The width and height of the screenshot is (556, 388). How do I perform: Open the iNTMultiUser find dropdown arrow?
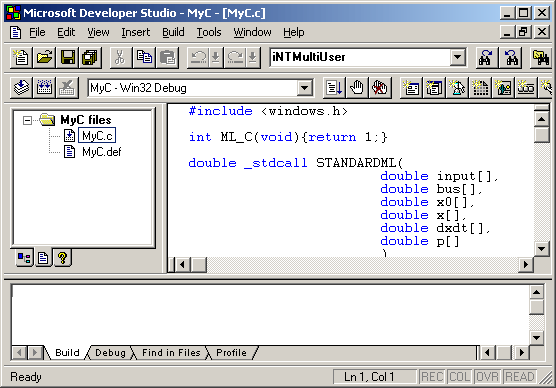click(458, 57)
